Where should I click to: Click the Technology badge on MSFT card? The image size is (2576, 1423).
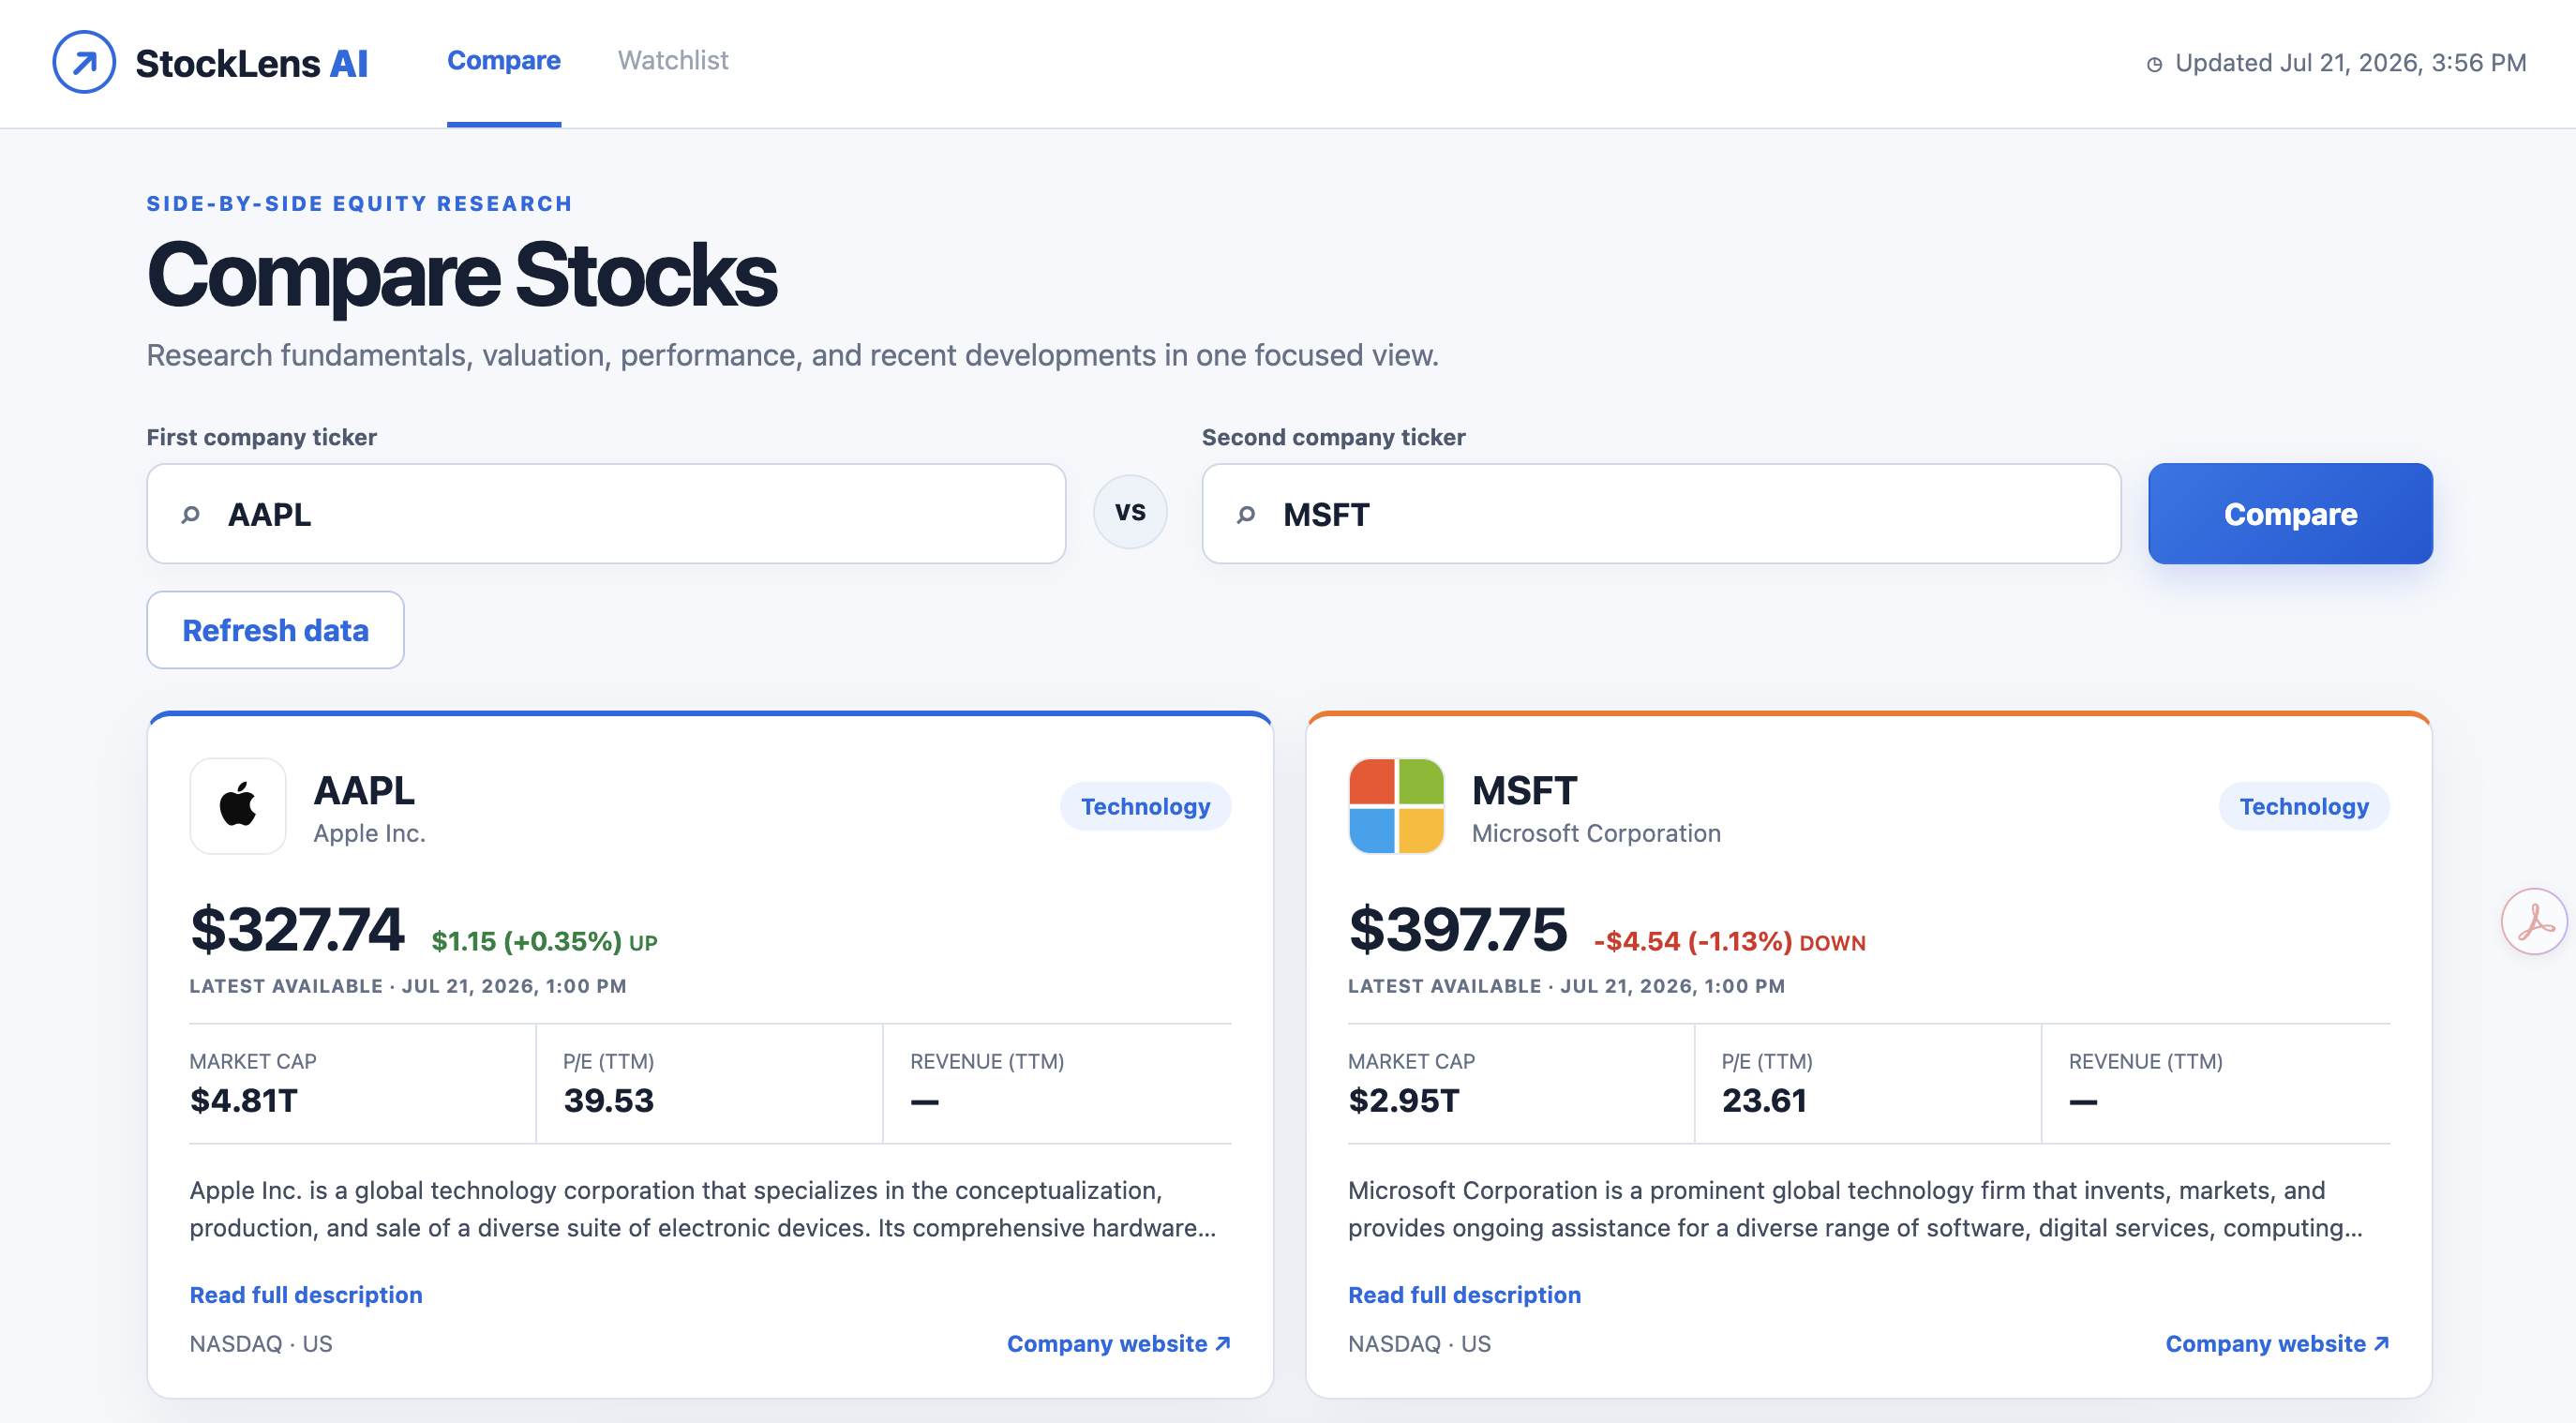pos(2304,806)
